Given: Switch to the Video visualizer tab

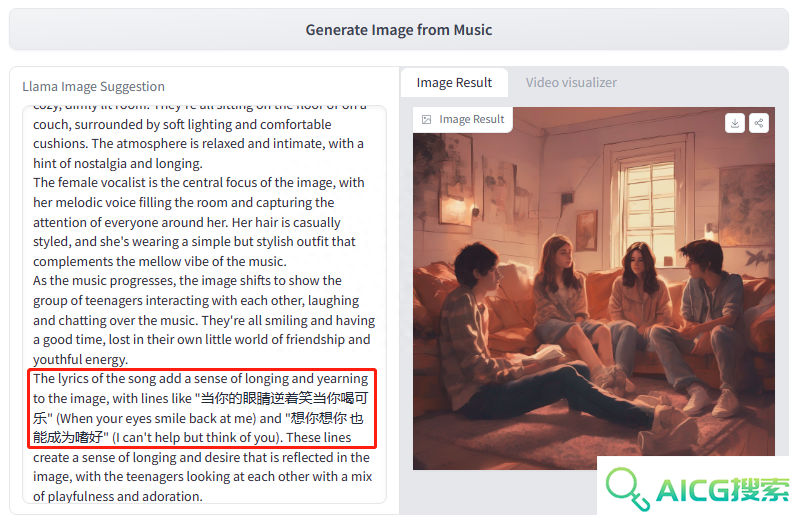Looking at the screenshot, I should 571,82.
